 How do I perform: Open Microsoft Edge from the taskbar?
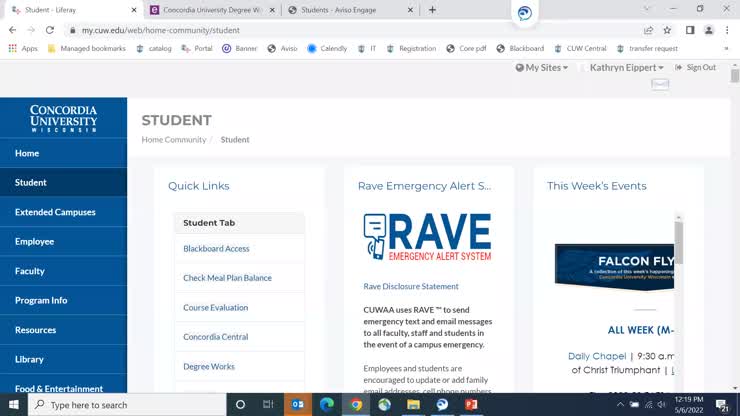(x=327, y=405)
